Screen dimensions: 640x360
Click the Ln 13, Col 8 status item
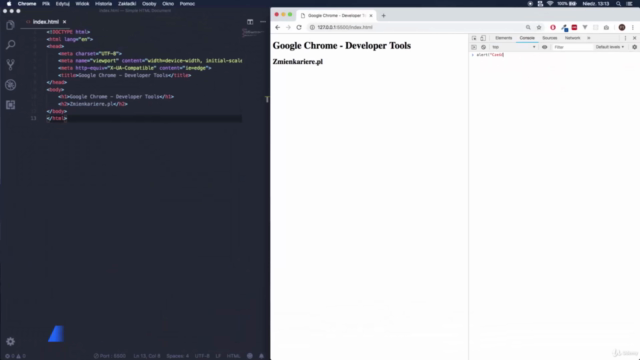click(147, 356)
